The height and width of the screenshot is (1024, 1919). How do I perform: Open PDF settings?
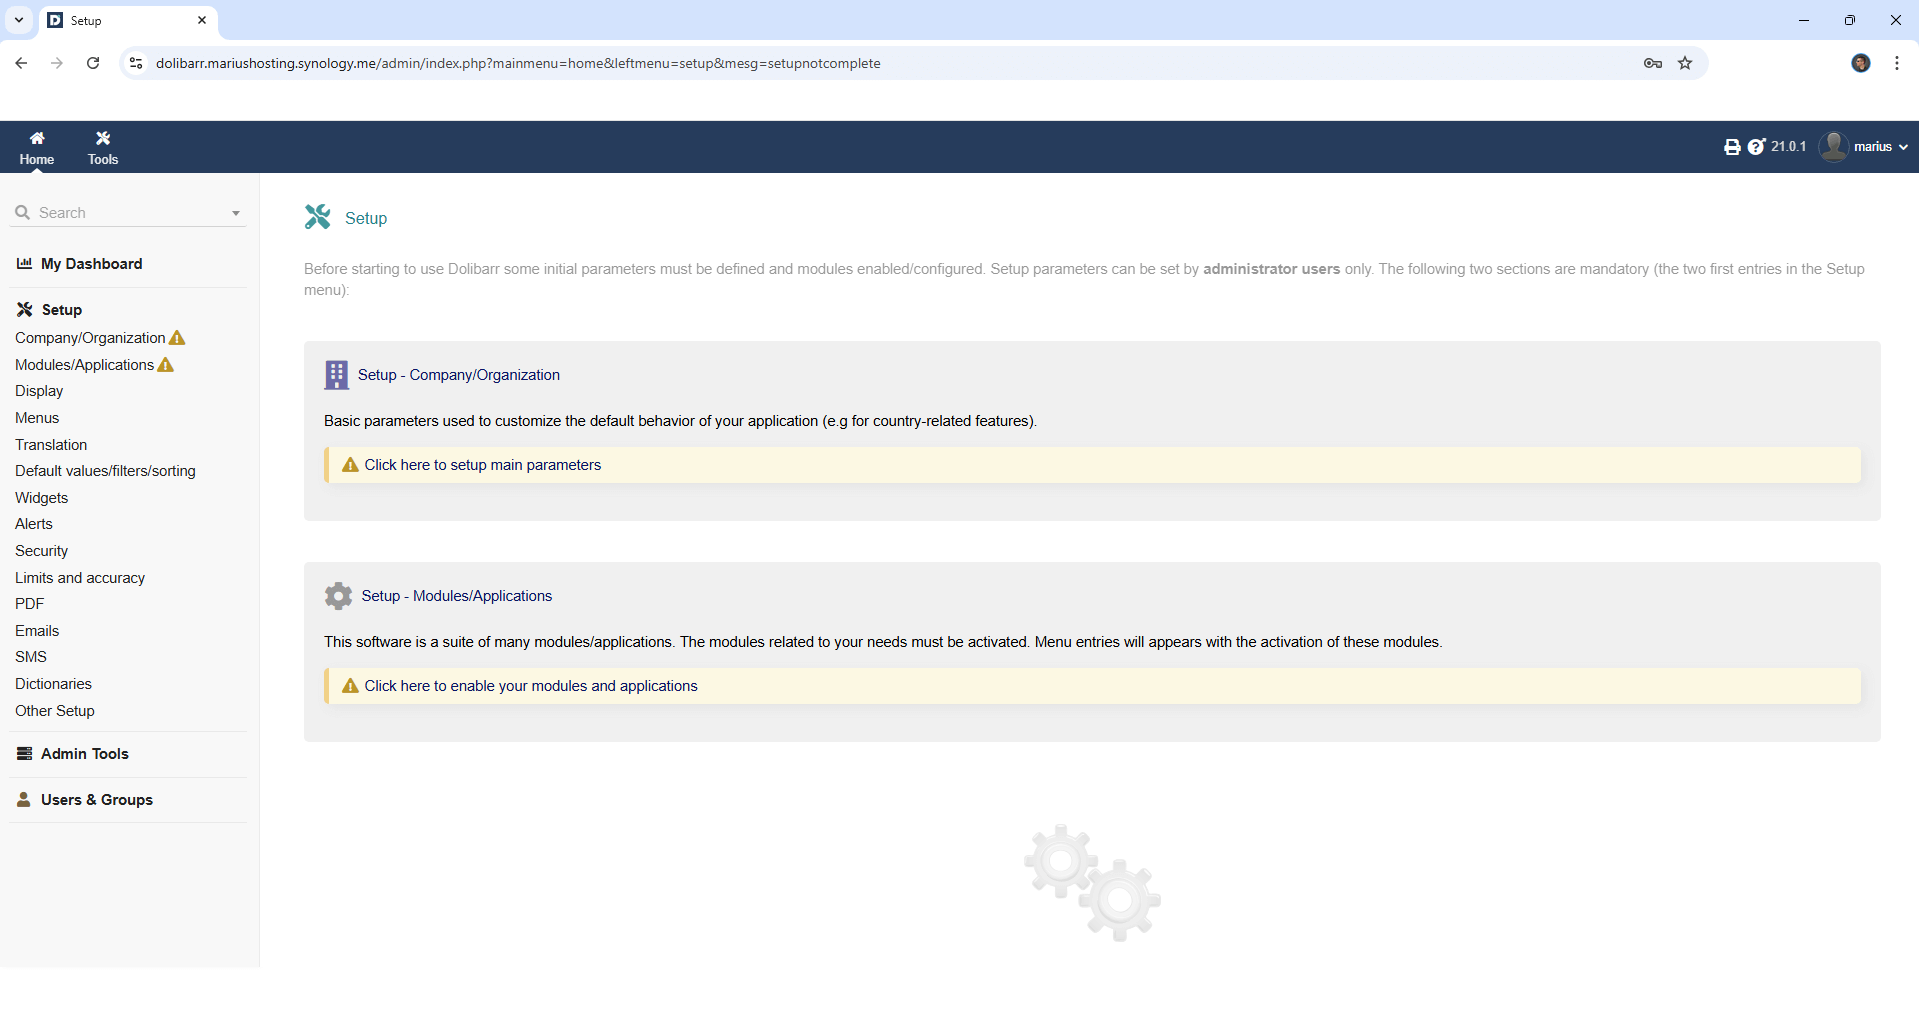click(x=30, y=604)
